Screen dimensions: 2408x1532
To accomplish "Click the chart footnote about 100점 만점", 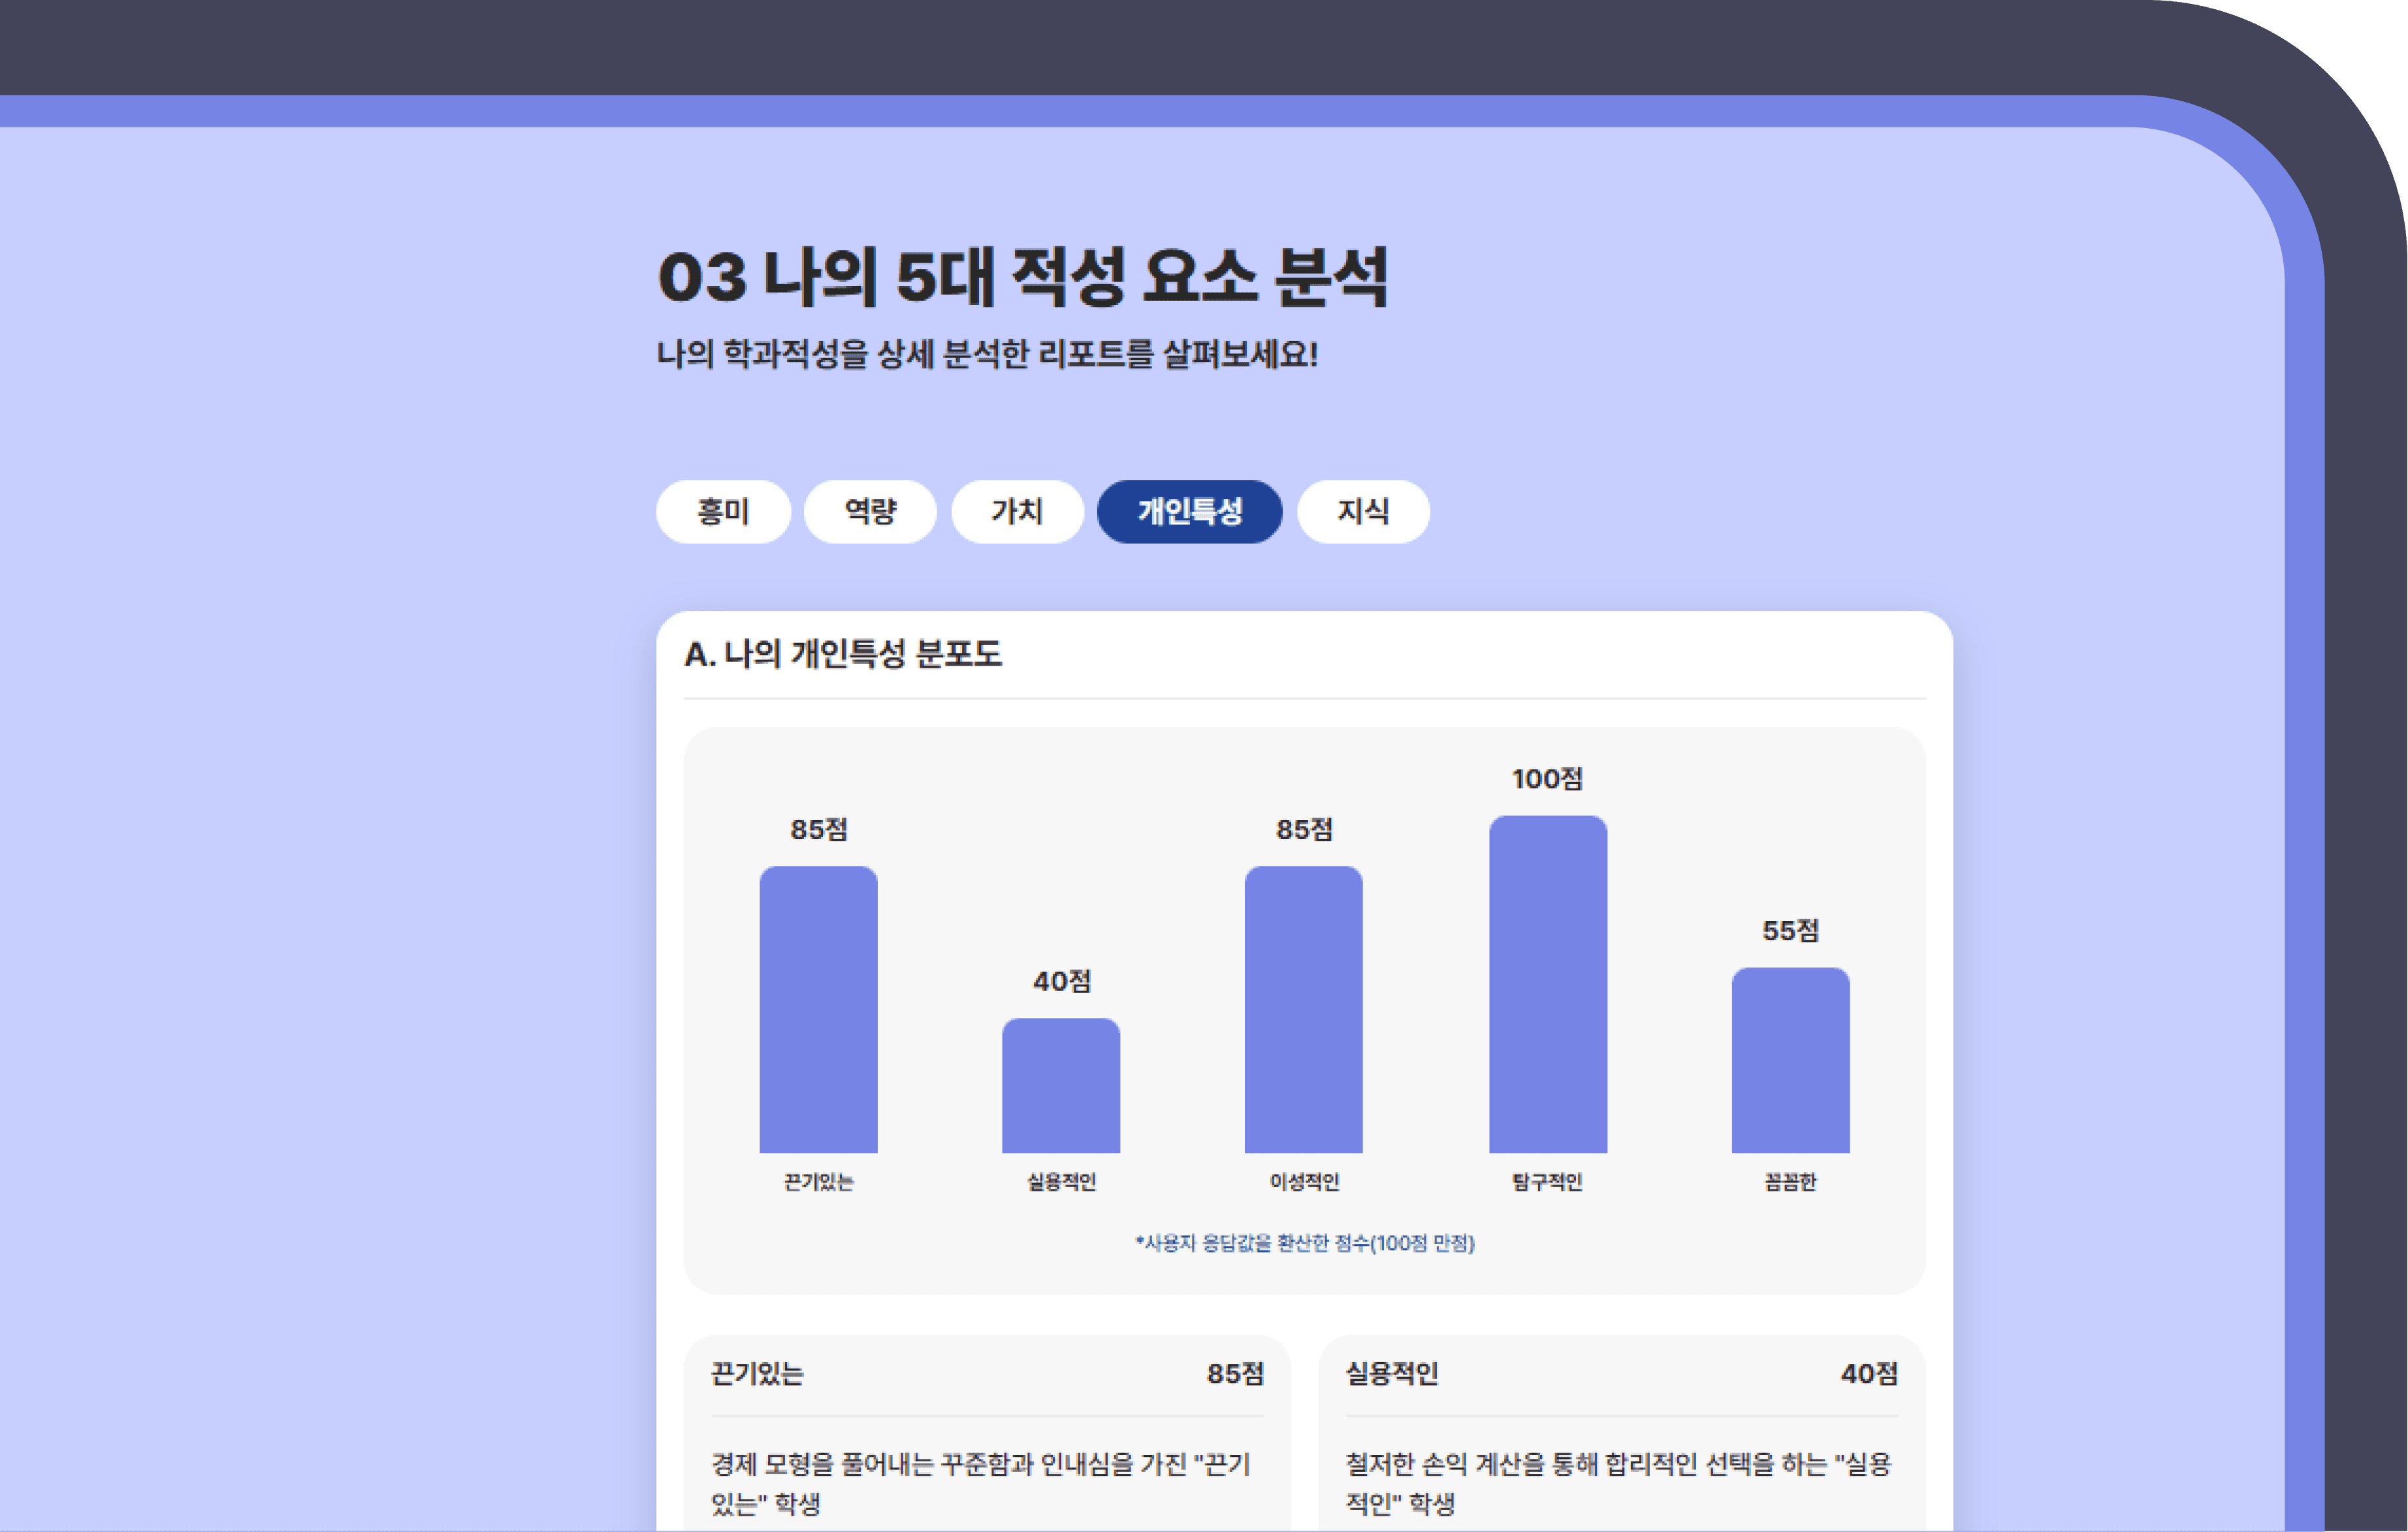I will (x=1304, y=1243).
